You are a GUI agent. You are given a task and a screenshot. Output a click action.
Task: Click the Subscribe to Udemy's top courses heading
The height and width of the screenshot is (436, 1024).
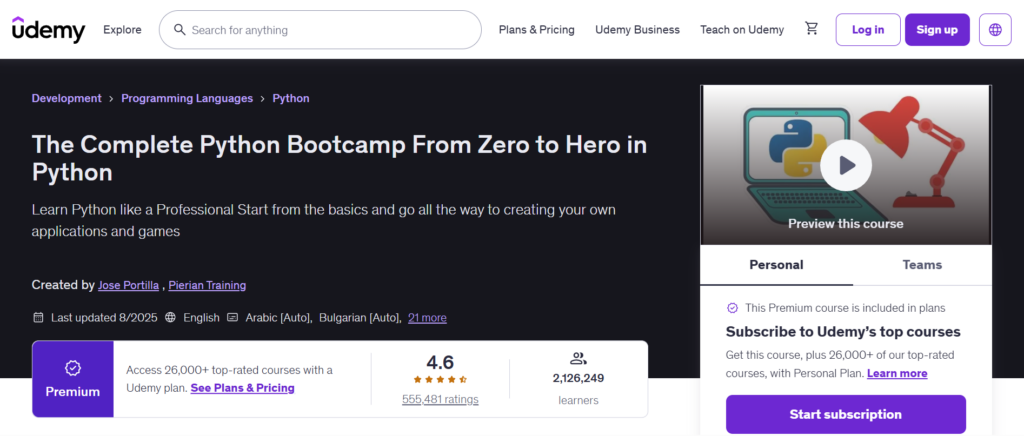[843, 332]
